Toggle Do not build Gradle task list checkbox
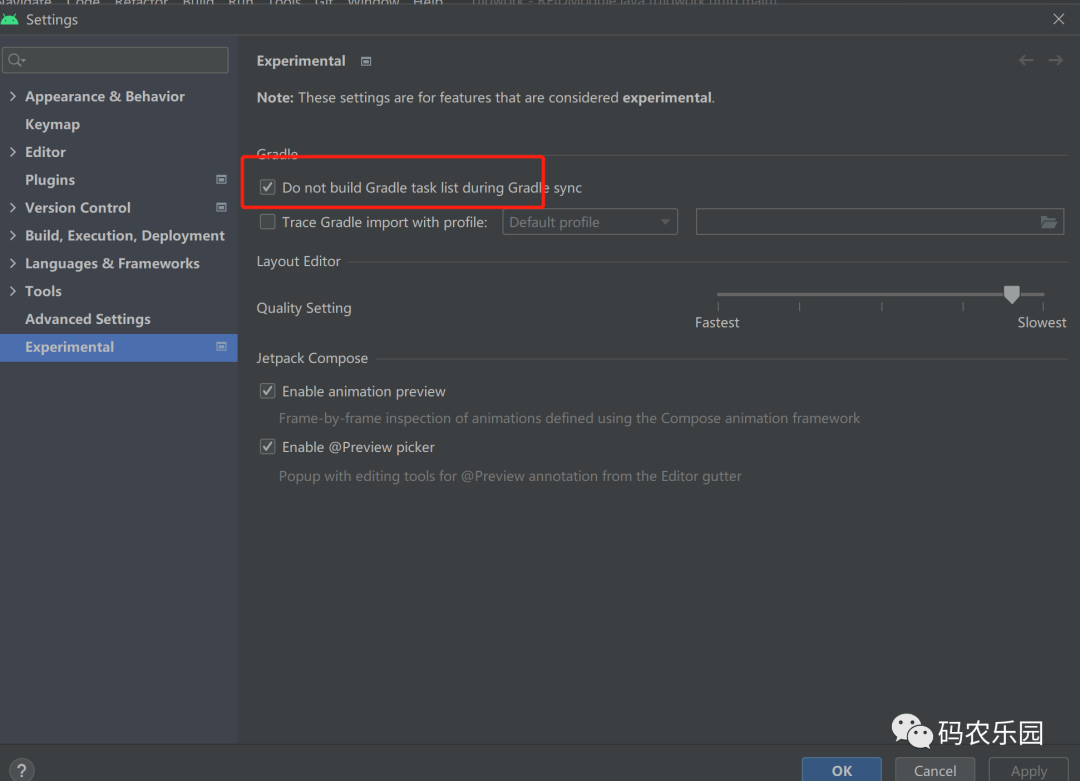 point(267,187)
